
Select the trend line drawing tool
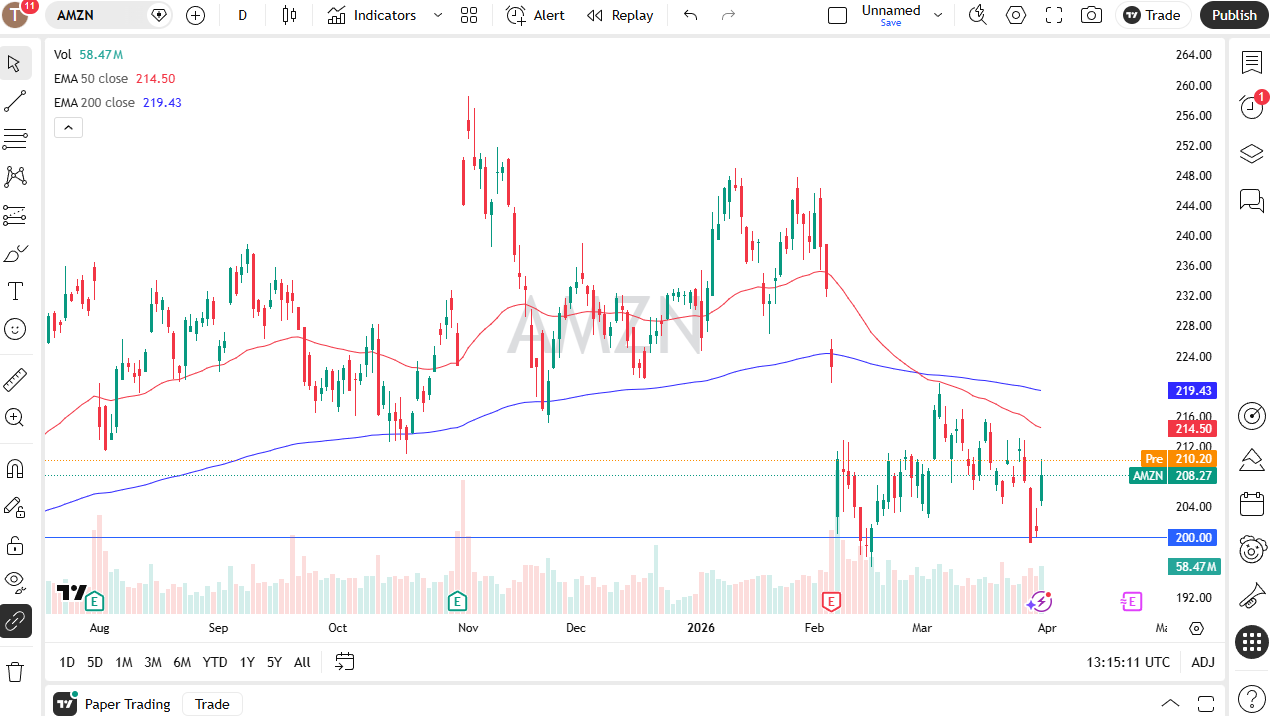(15, 101)
